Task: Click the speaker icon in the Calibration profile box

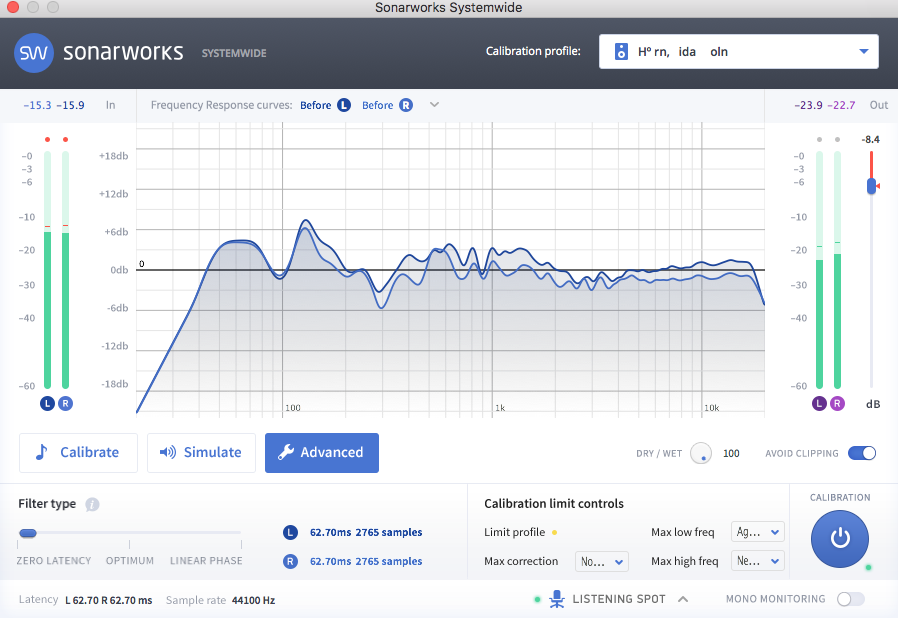Action: point(621,52)
